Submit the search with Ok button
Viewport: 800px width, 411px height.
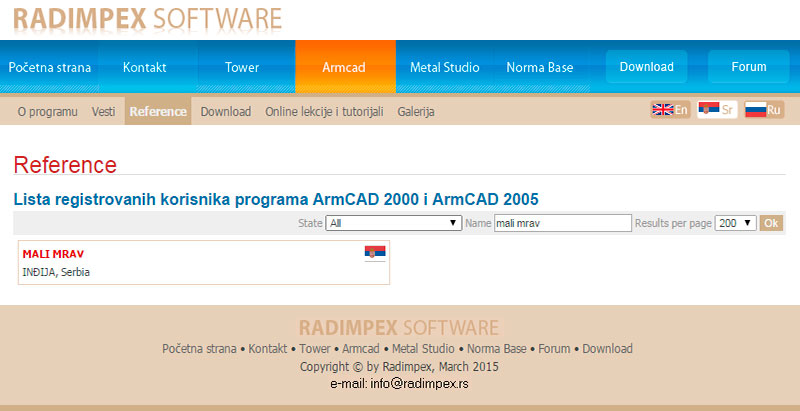point(771,223)
